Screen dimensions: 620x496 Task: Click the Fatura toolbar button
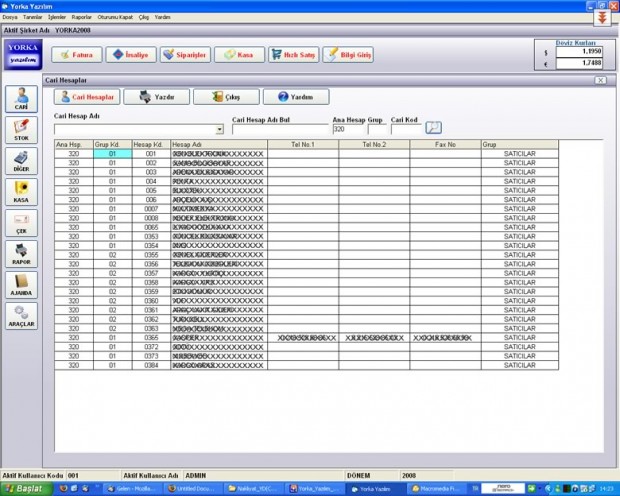[x=77, y=55]
